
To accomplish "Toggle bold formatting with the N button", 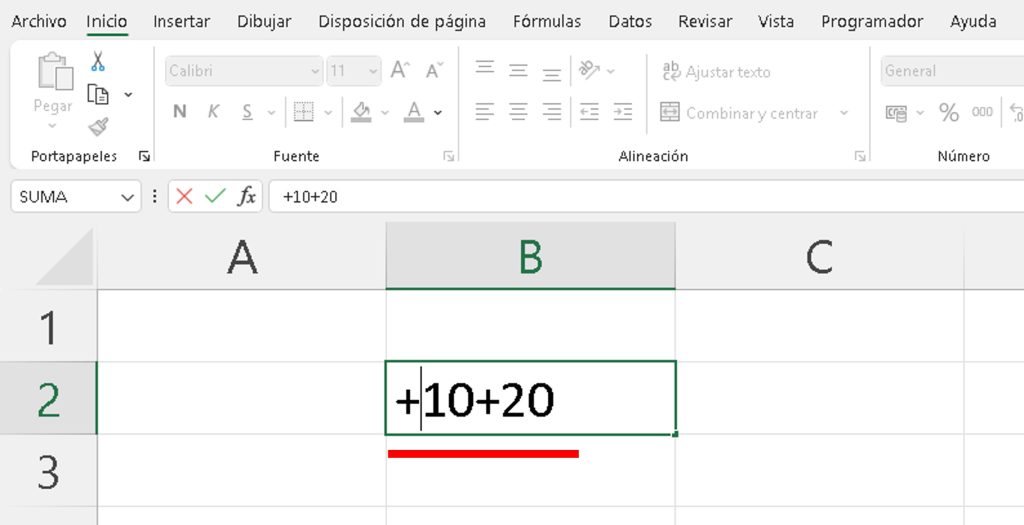I will (180, 112).
